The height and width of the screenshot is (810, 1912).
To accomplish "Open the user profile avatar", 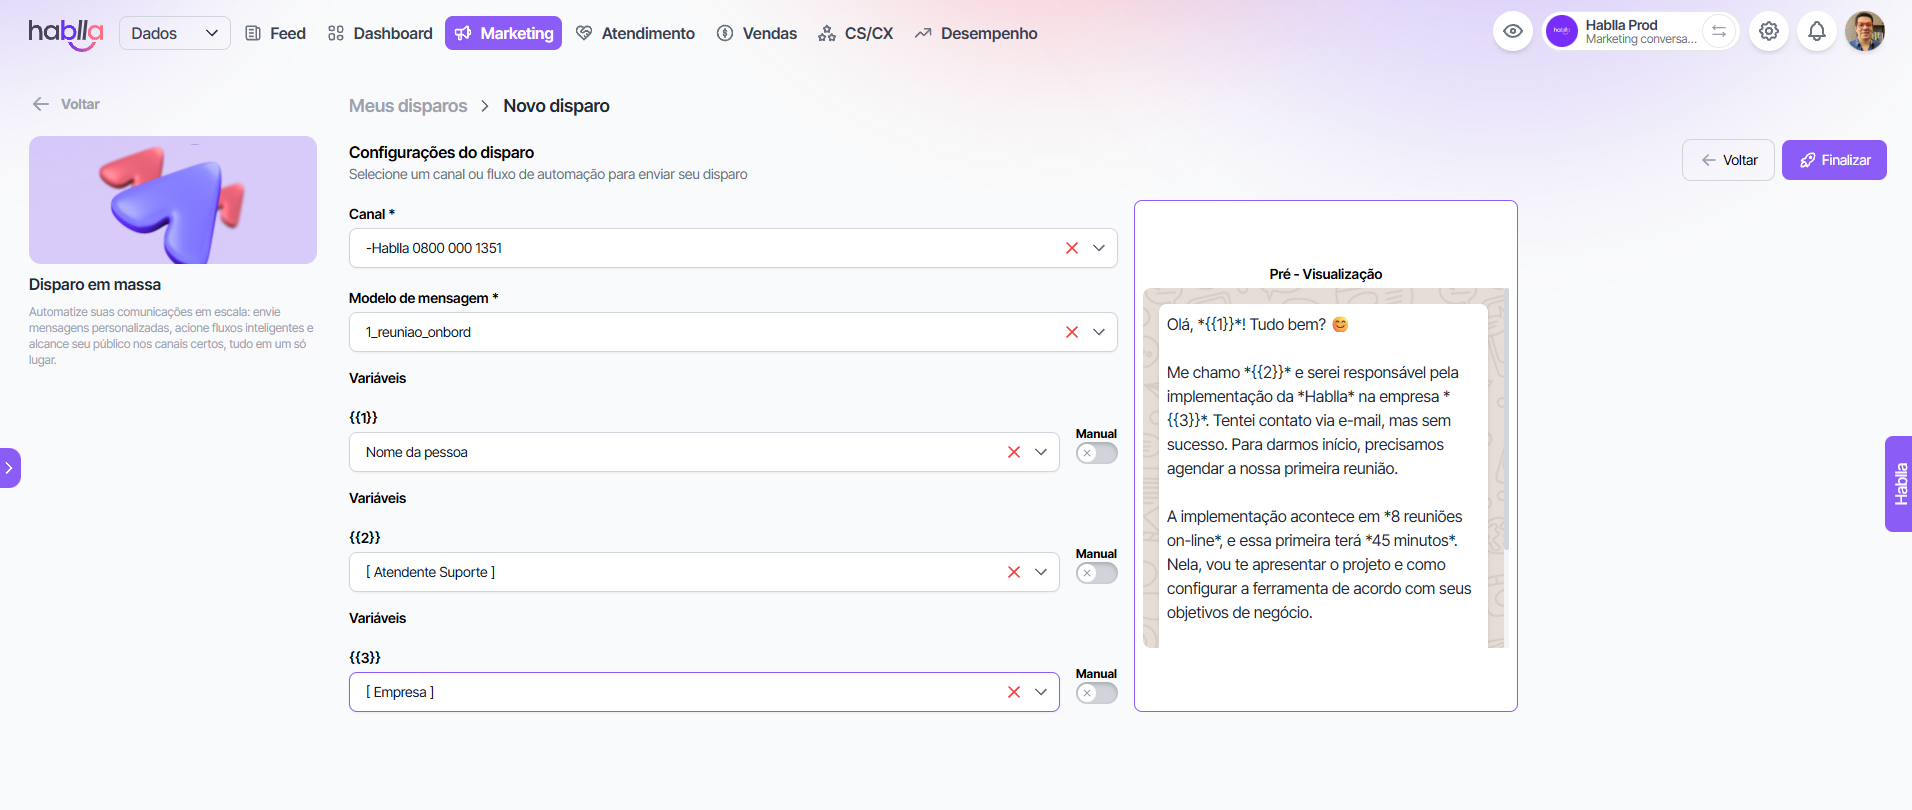I will click(x=1864, y=32).
